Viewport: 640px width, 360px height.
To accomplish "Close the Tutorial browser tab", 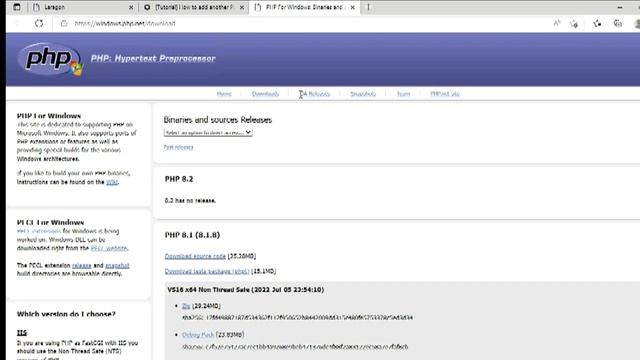I will tap(242, 7).
